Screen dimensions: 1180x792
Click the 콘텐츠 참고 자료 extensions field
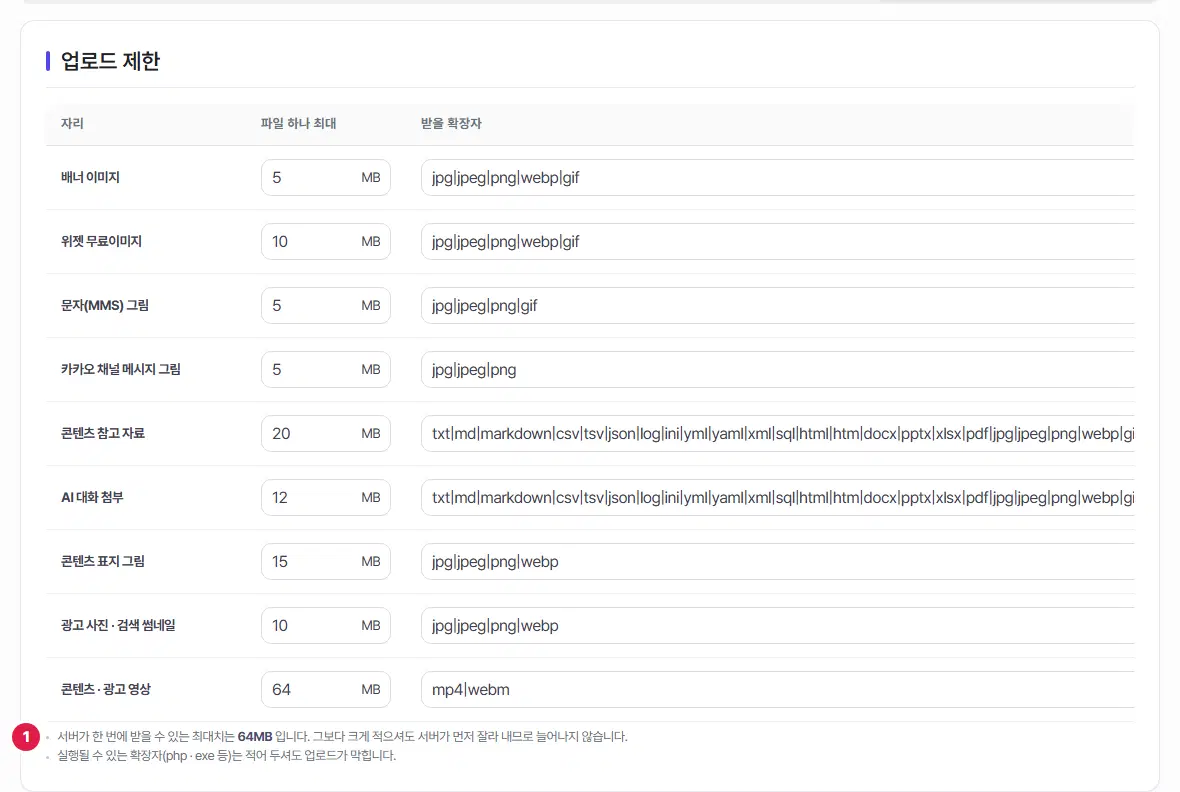[777, 434]
